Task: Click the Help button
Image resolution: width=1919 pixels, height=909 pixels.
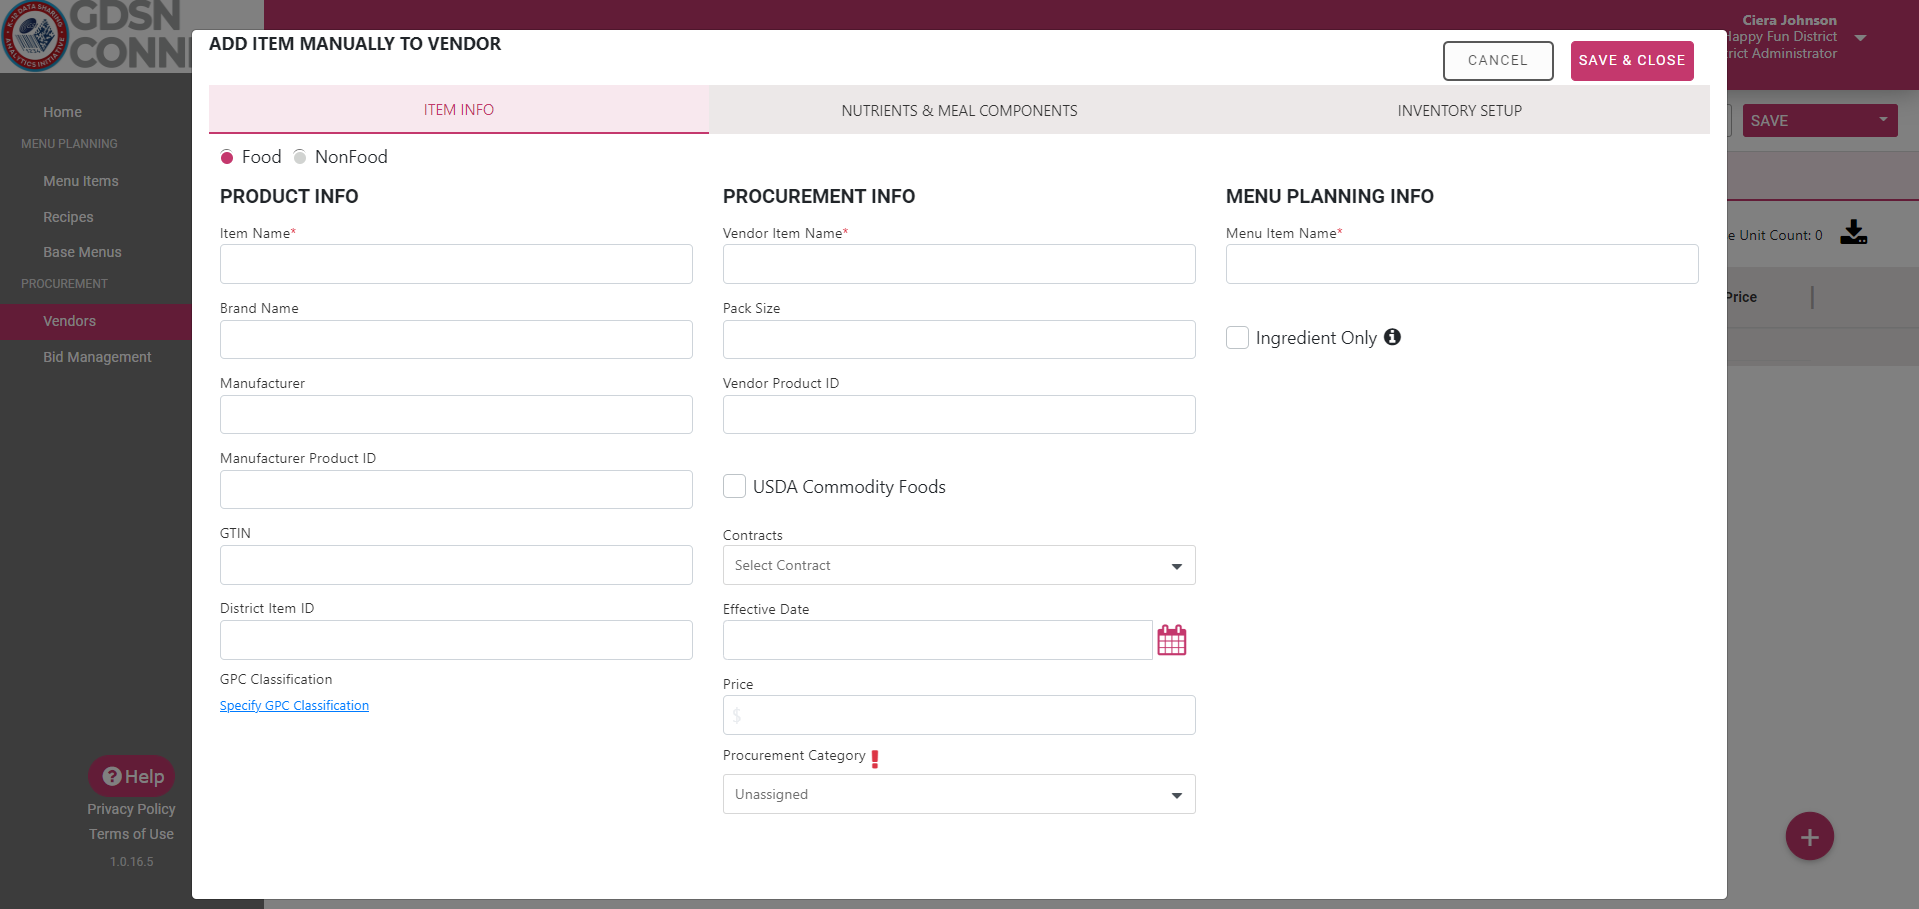Action: coord(132,776)
